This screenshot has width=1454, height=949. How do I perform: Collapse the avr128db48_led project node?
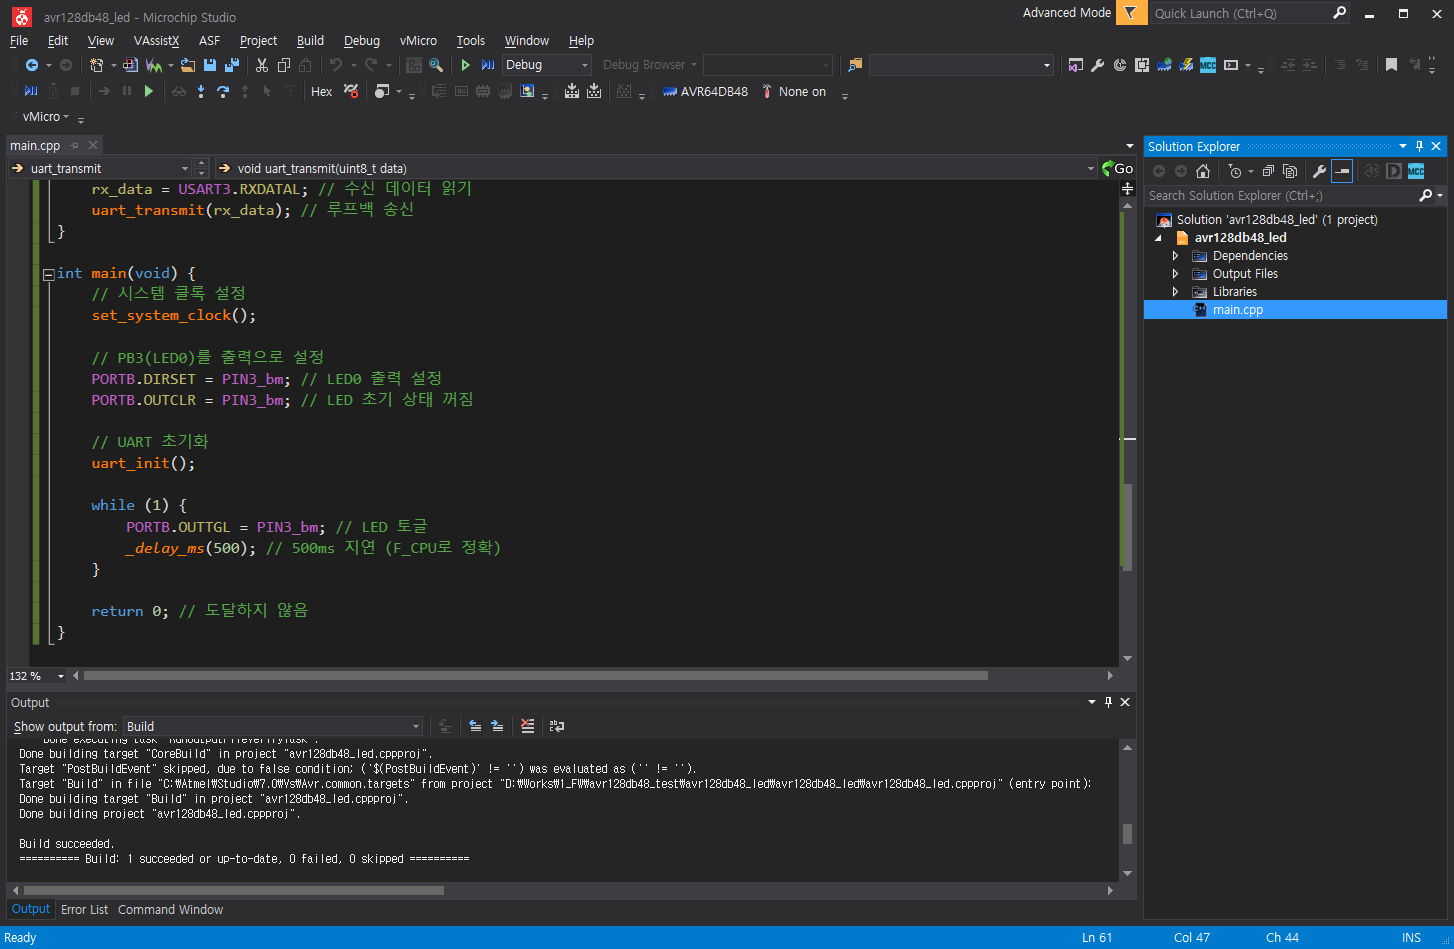1159,238
